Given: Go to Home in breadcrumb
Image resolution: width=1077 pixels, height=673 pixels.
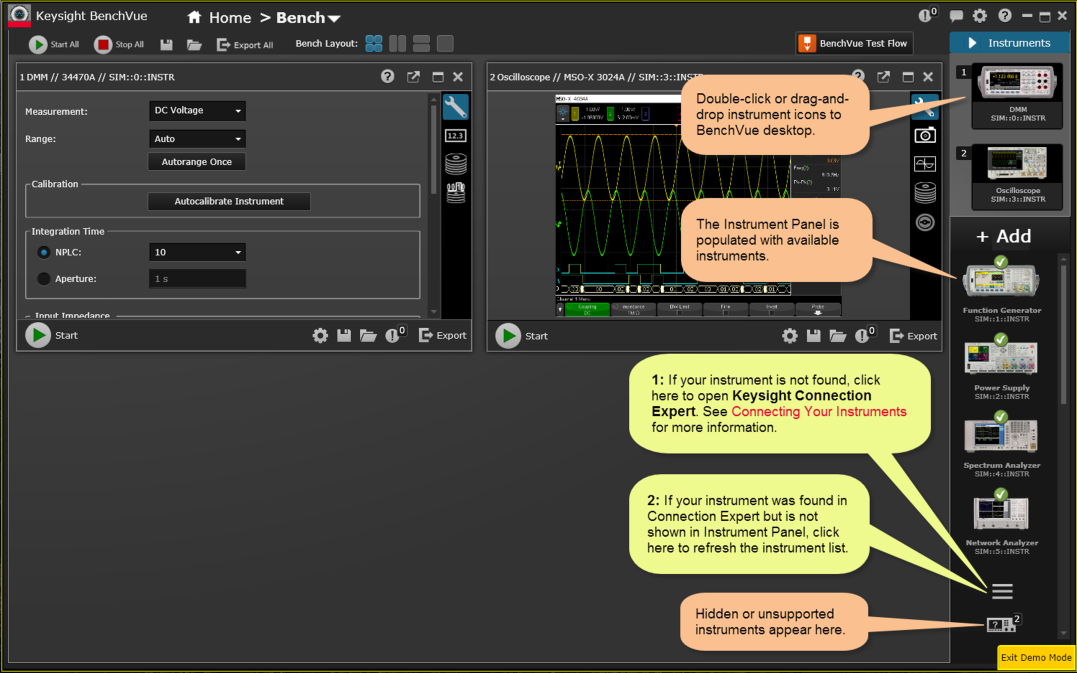Looking at the screenshot, I should click(x=220, y=18).
